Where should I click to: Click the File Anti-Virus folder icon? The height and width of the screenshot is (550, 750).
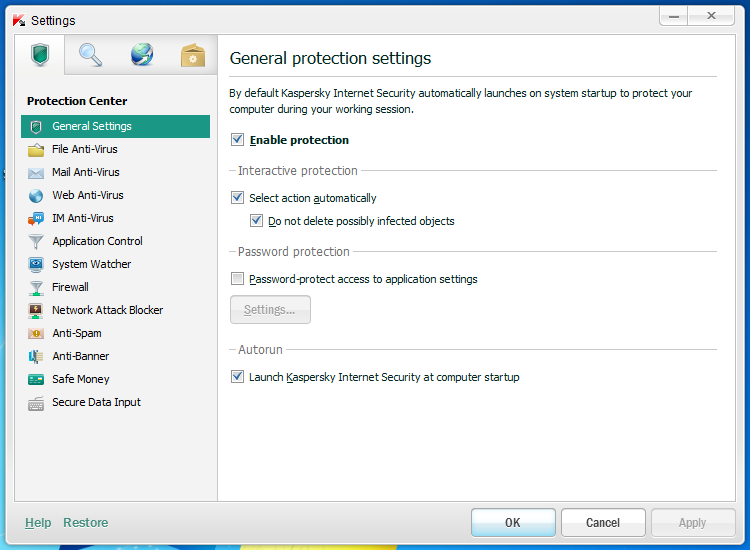[x=36, y=150]
